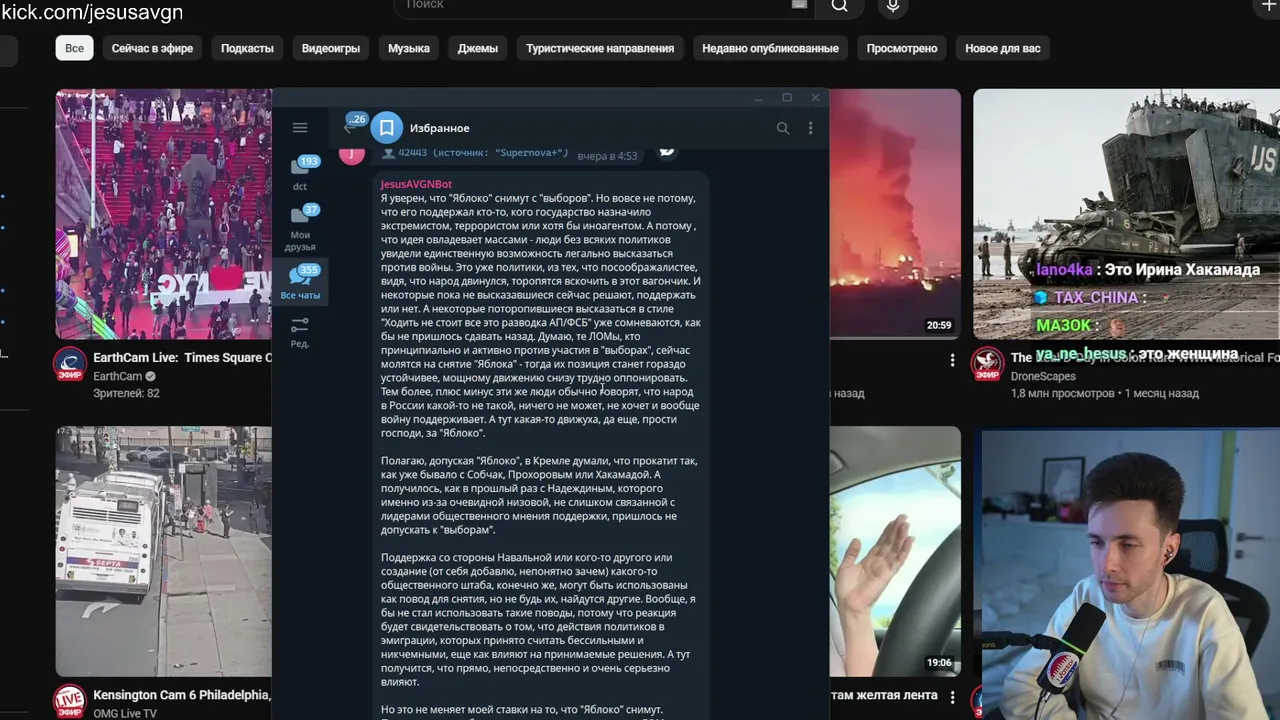Open the EarthCam channel avatar
Viewport: 1280px width, 720px height.
coord(70,365)
